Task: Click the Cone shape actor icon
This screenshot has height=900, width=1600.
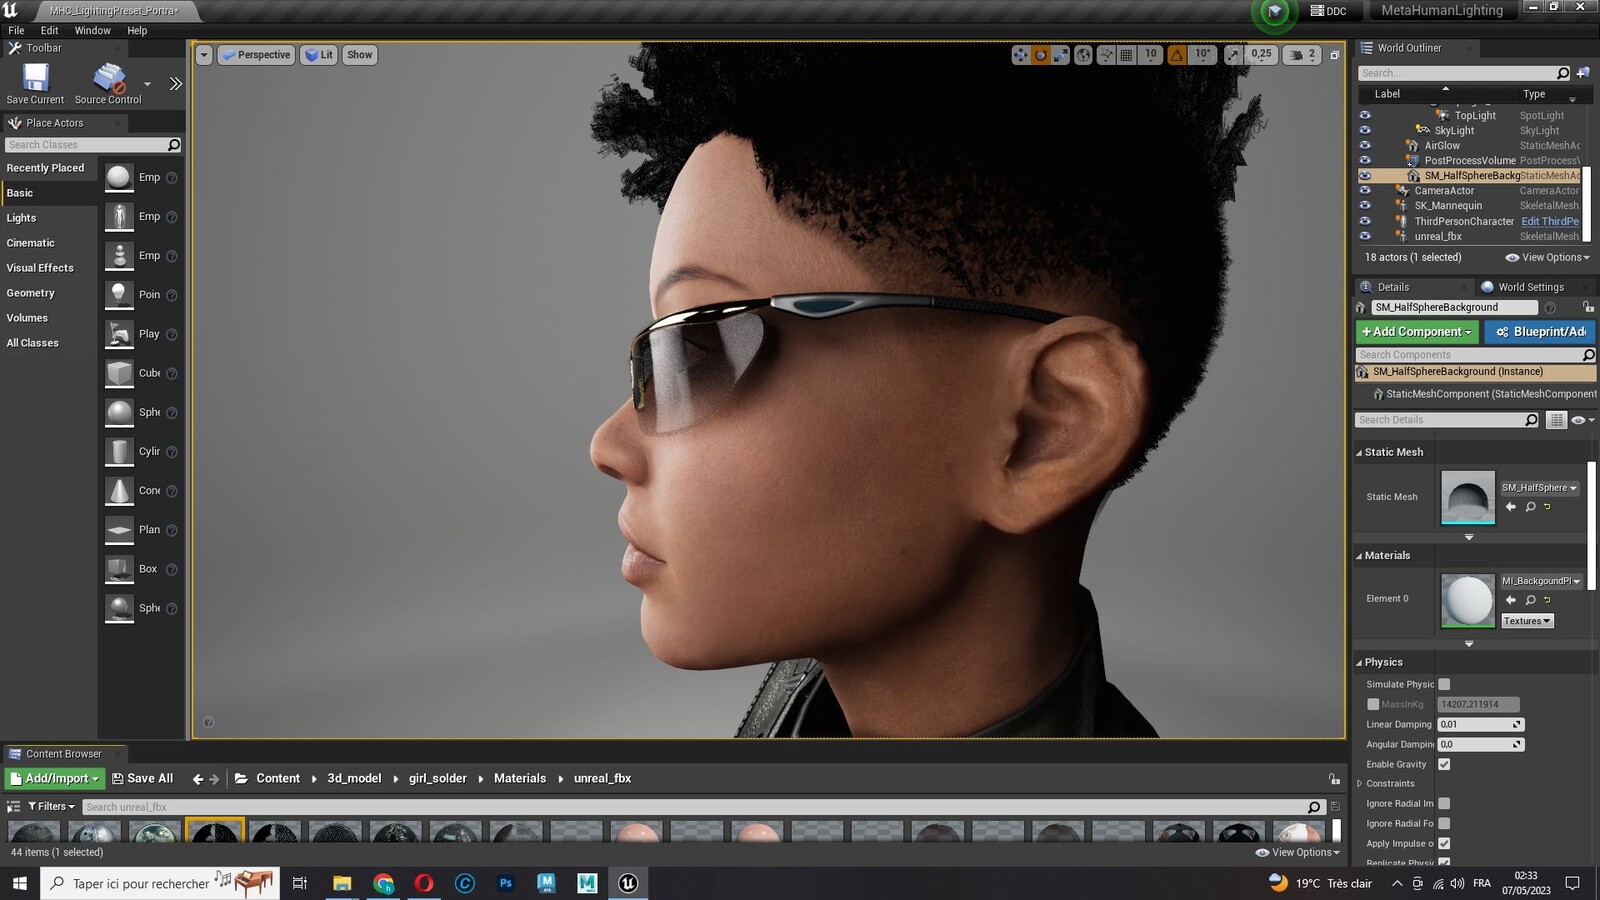Action: 119,491
